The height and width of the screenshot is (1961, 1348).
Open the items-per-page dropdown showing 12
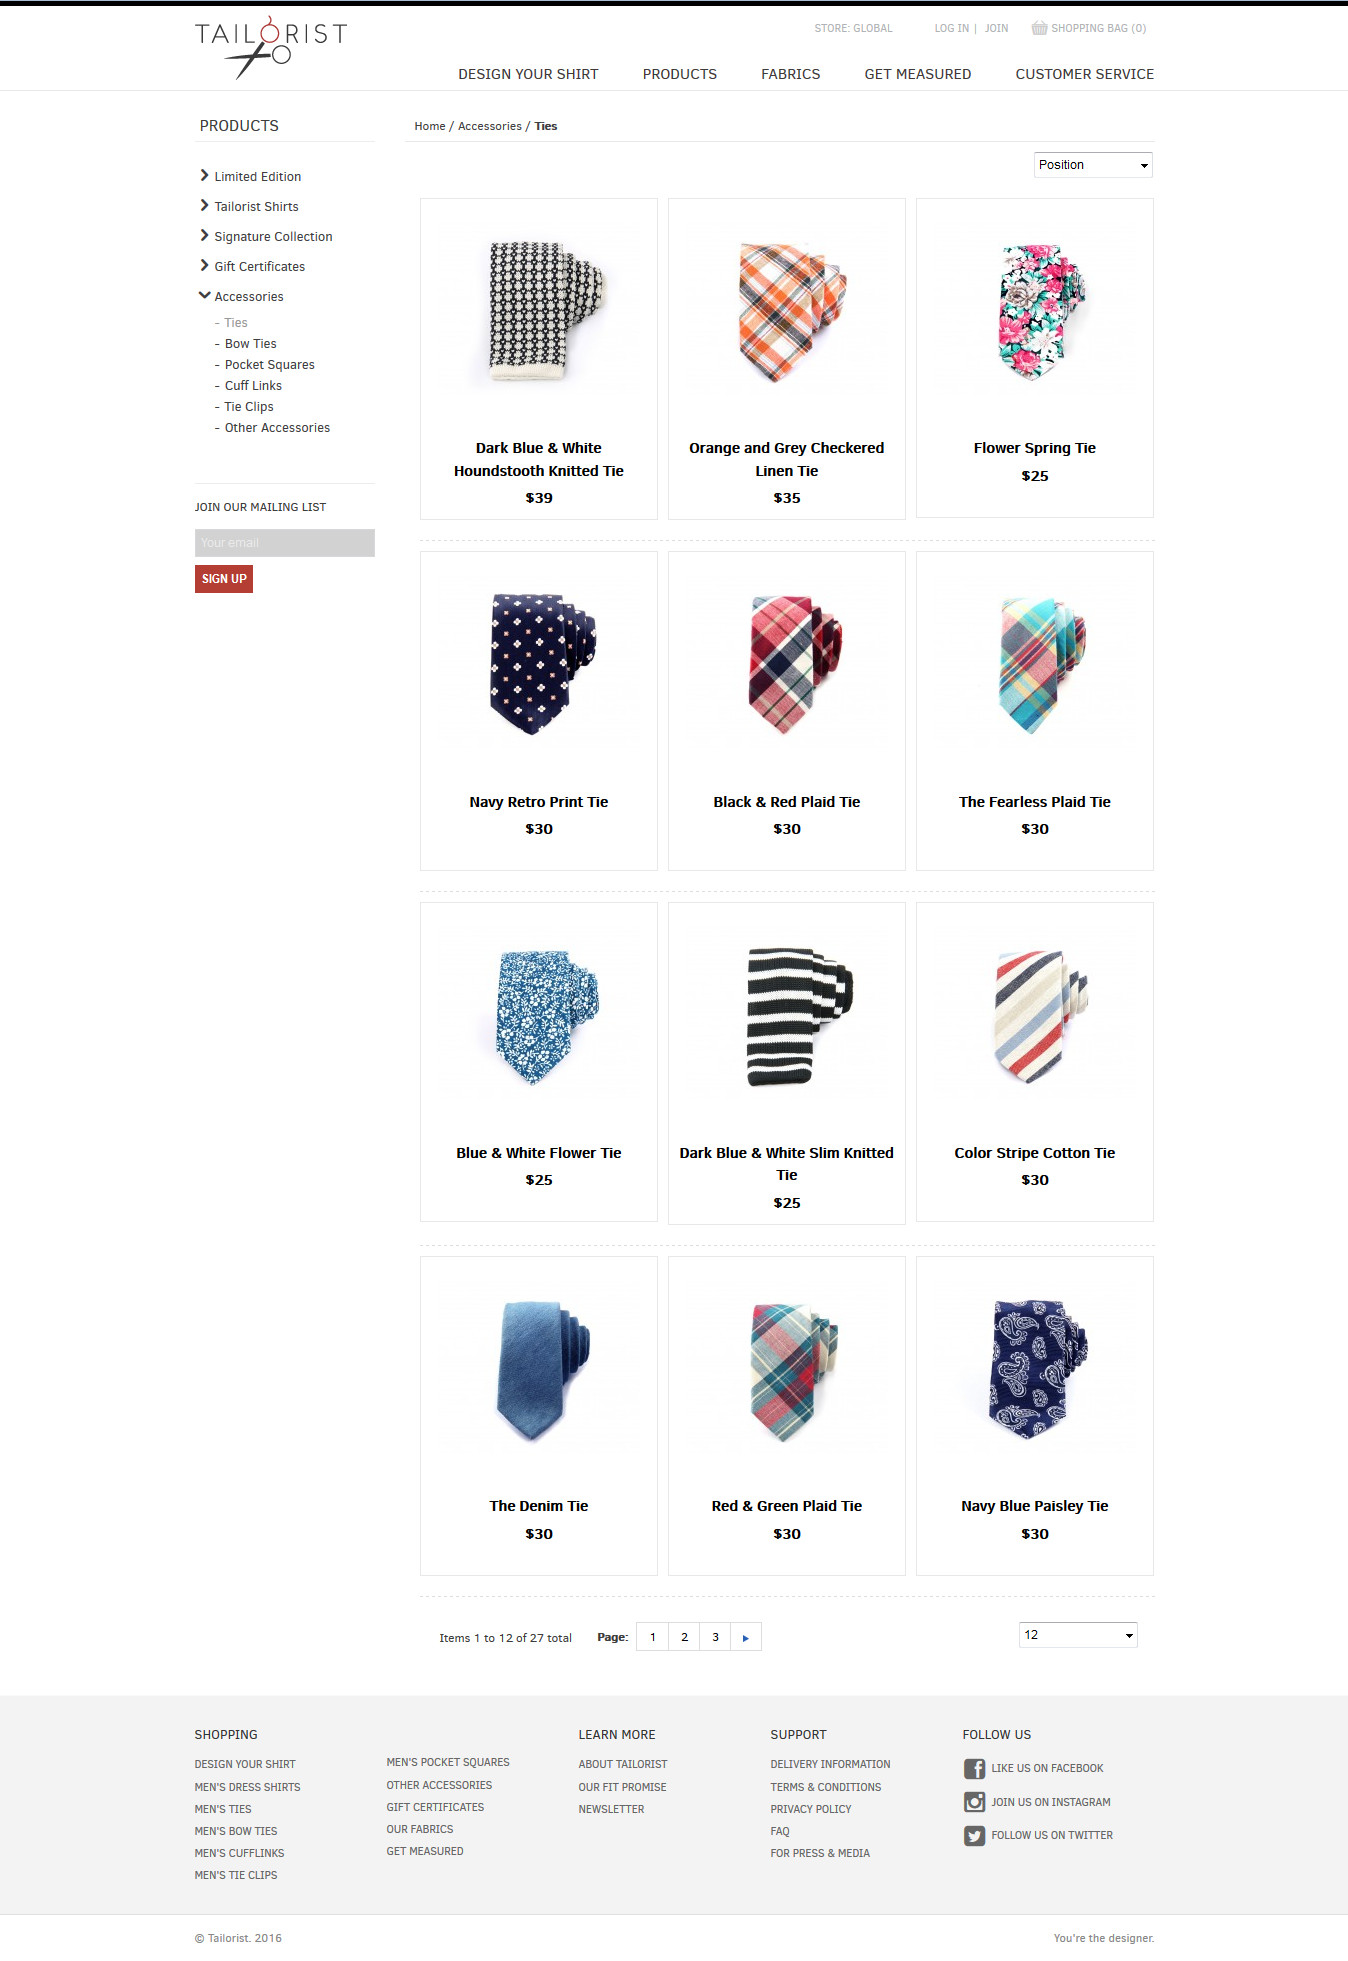pos(1078,1635)
